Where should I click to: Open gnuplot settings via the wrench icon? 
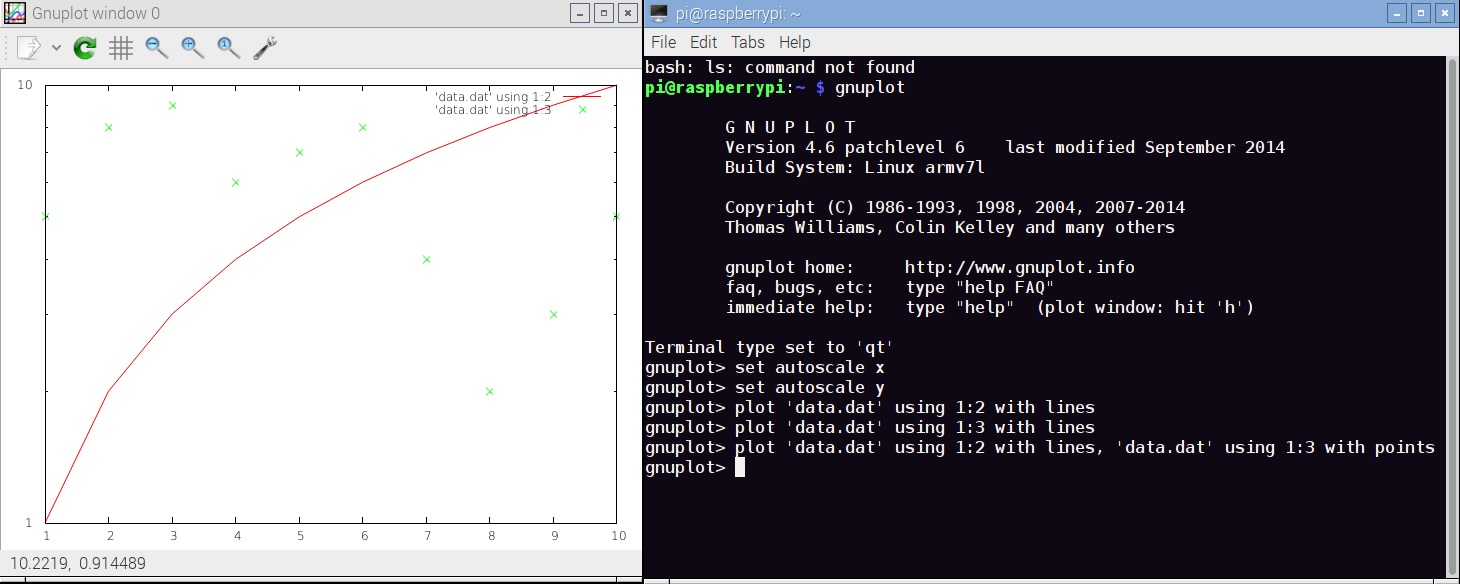coord(262,47)
